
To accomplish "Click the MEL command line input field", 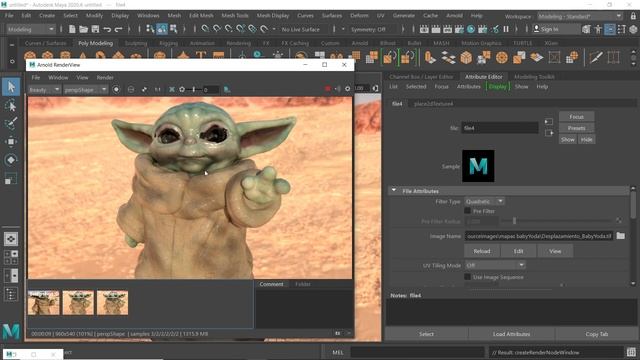I will click(x=417, y=352).
